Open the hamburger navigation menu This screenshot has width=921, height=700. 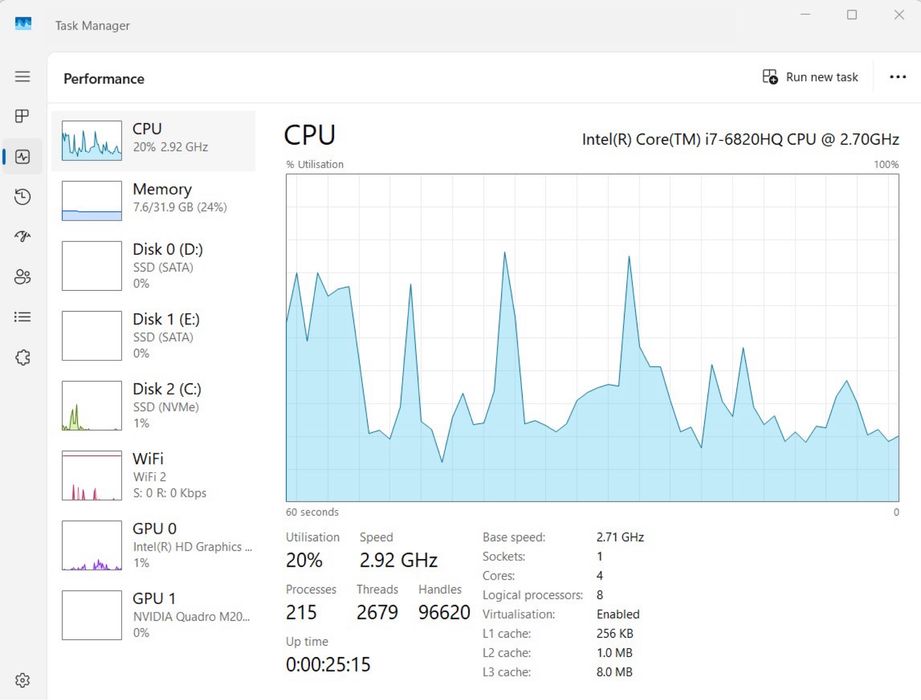22,76
